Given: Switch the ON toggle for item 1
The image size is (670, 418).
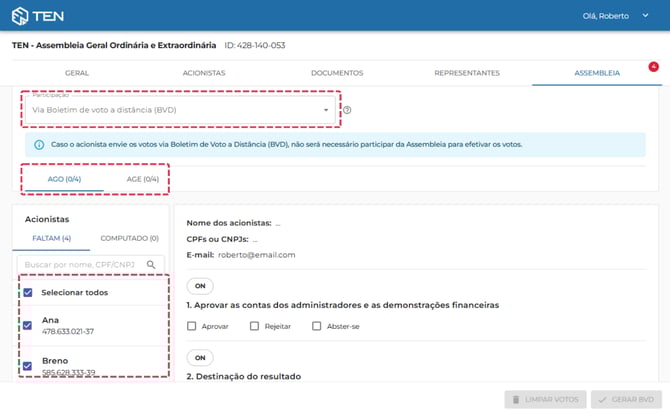Looking at the screenshot, I should 200,286.
